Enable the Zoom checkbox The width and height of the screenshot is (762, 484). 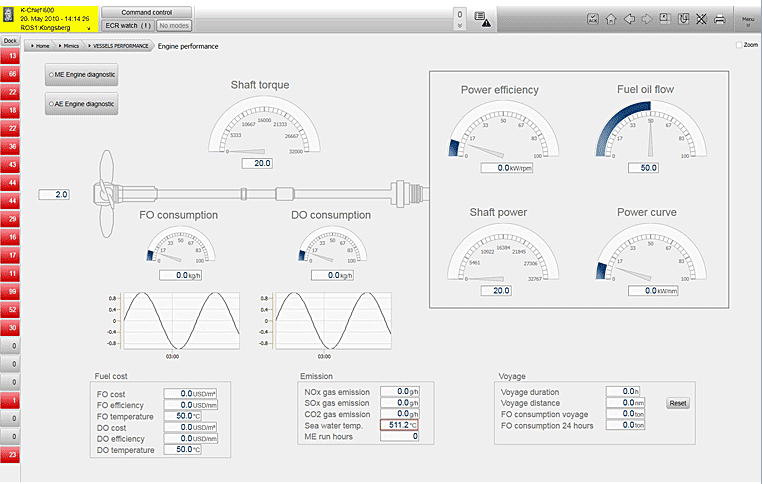[739, 45]
